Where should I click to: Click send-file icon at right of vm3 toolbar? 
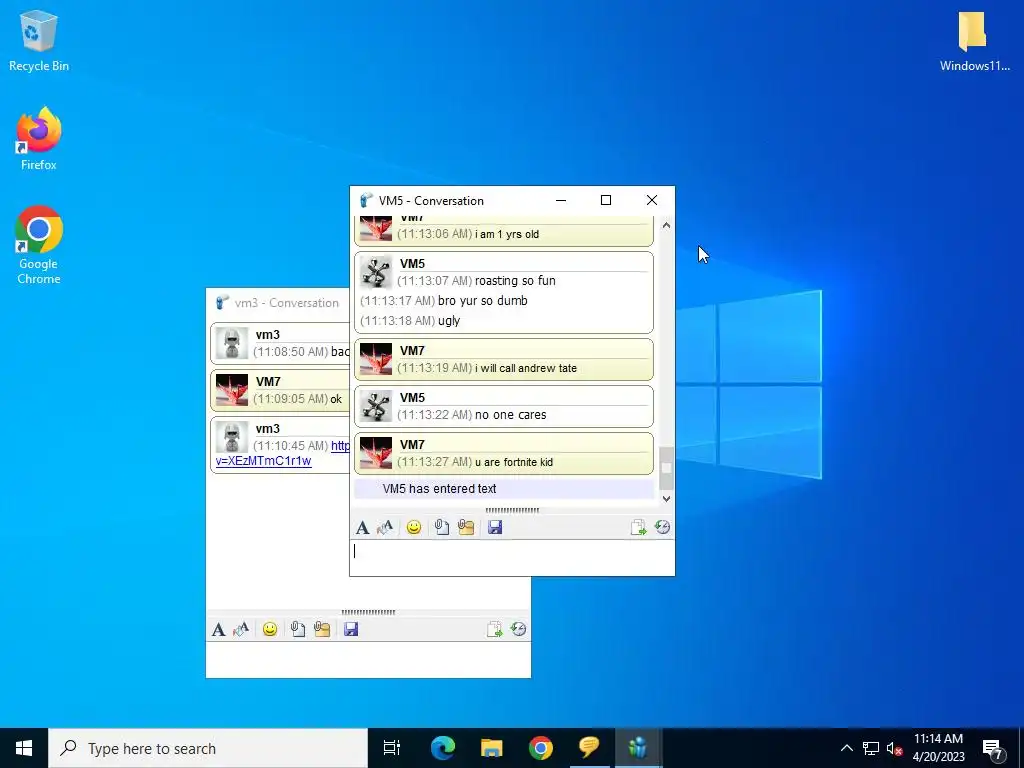point(494,630)
